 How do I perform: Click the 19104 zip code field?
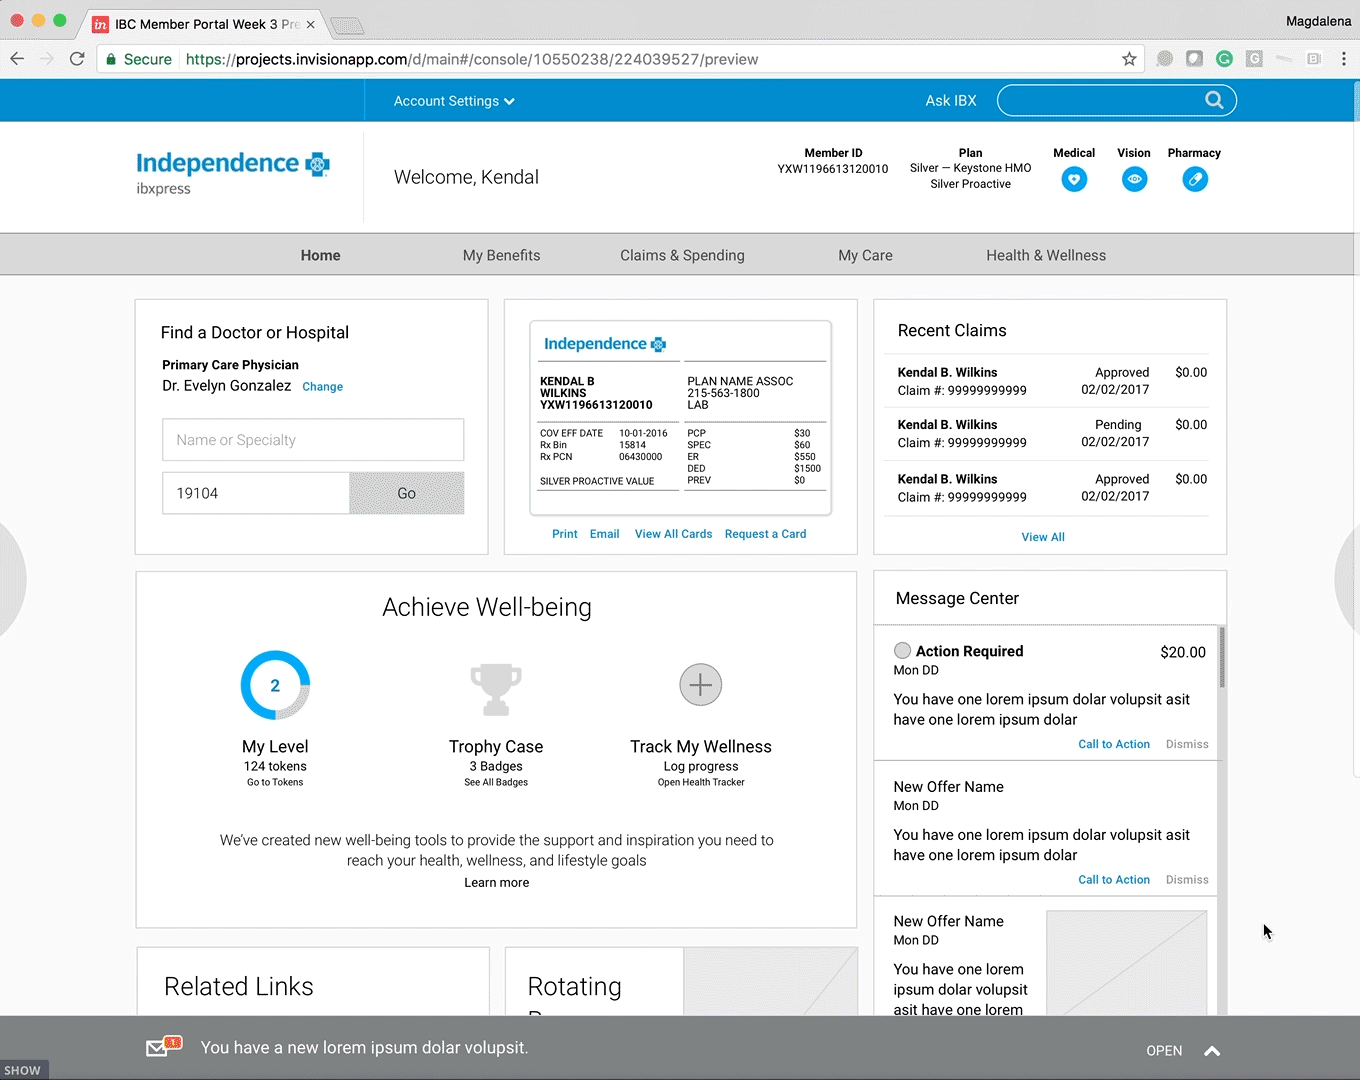point(256,493)
